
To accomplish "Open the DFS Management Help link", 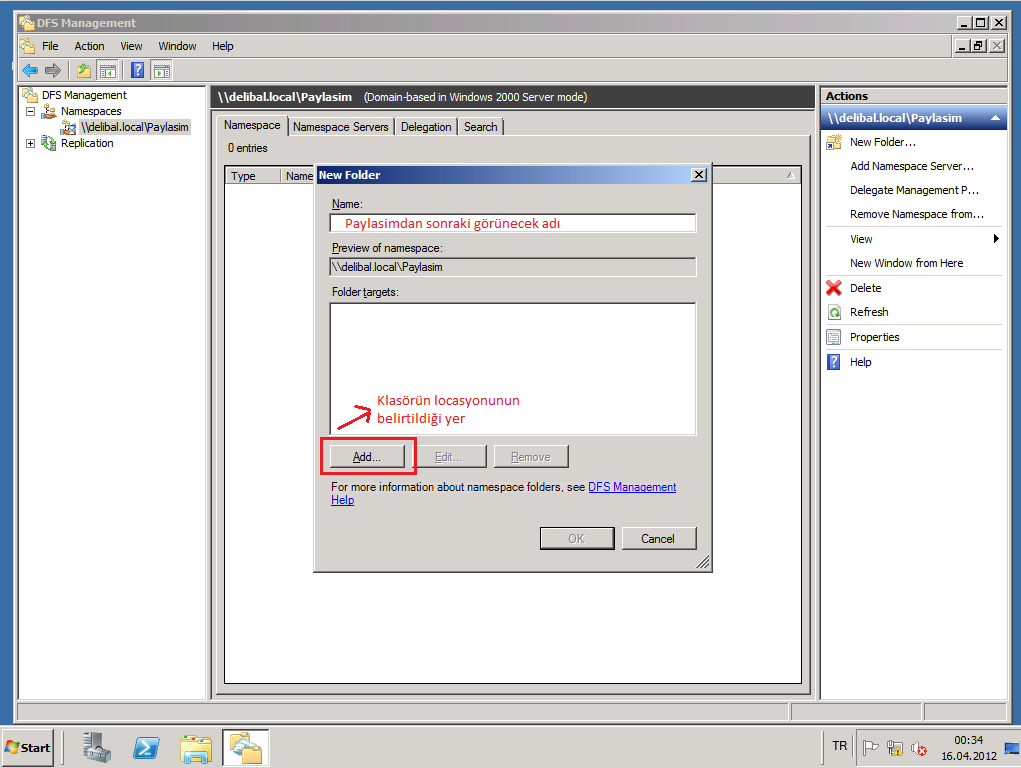I will pos(631,487).
